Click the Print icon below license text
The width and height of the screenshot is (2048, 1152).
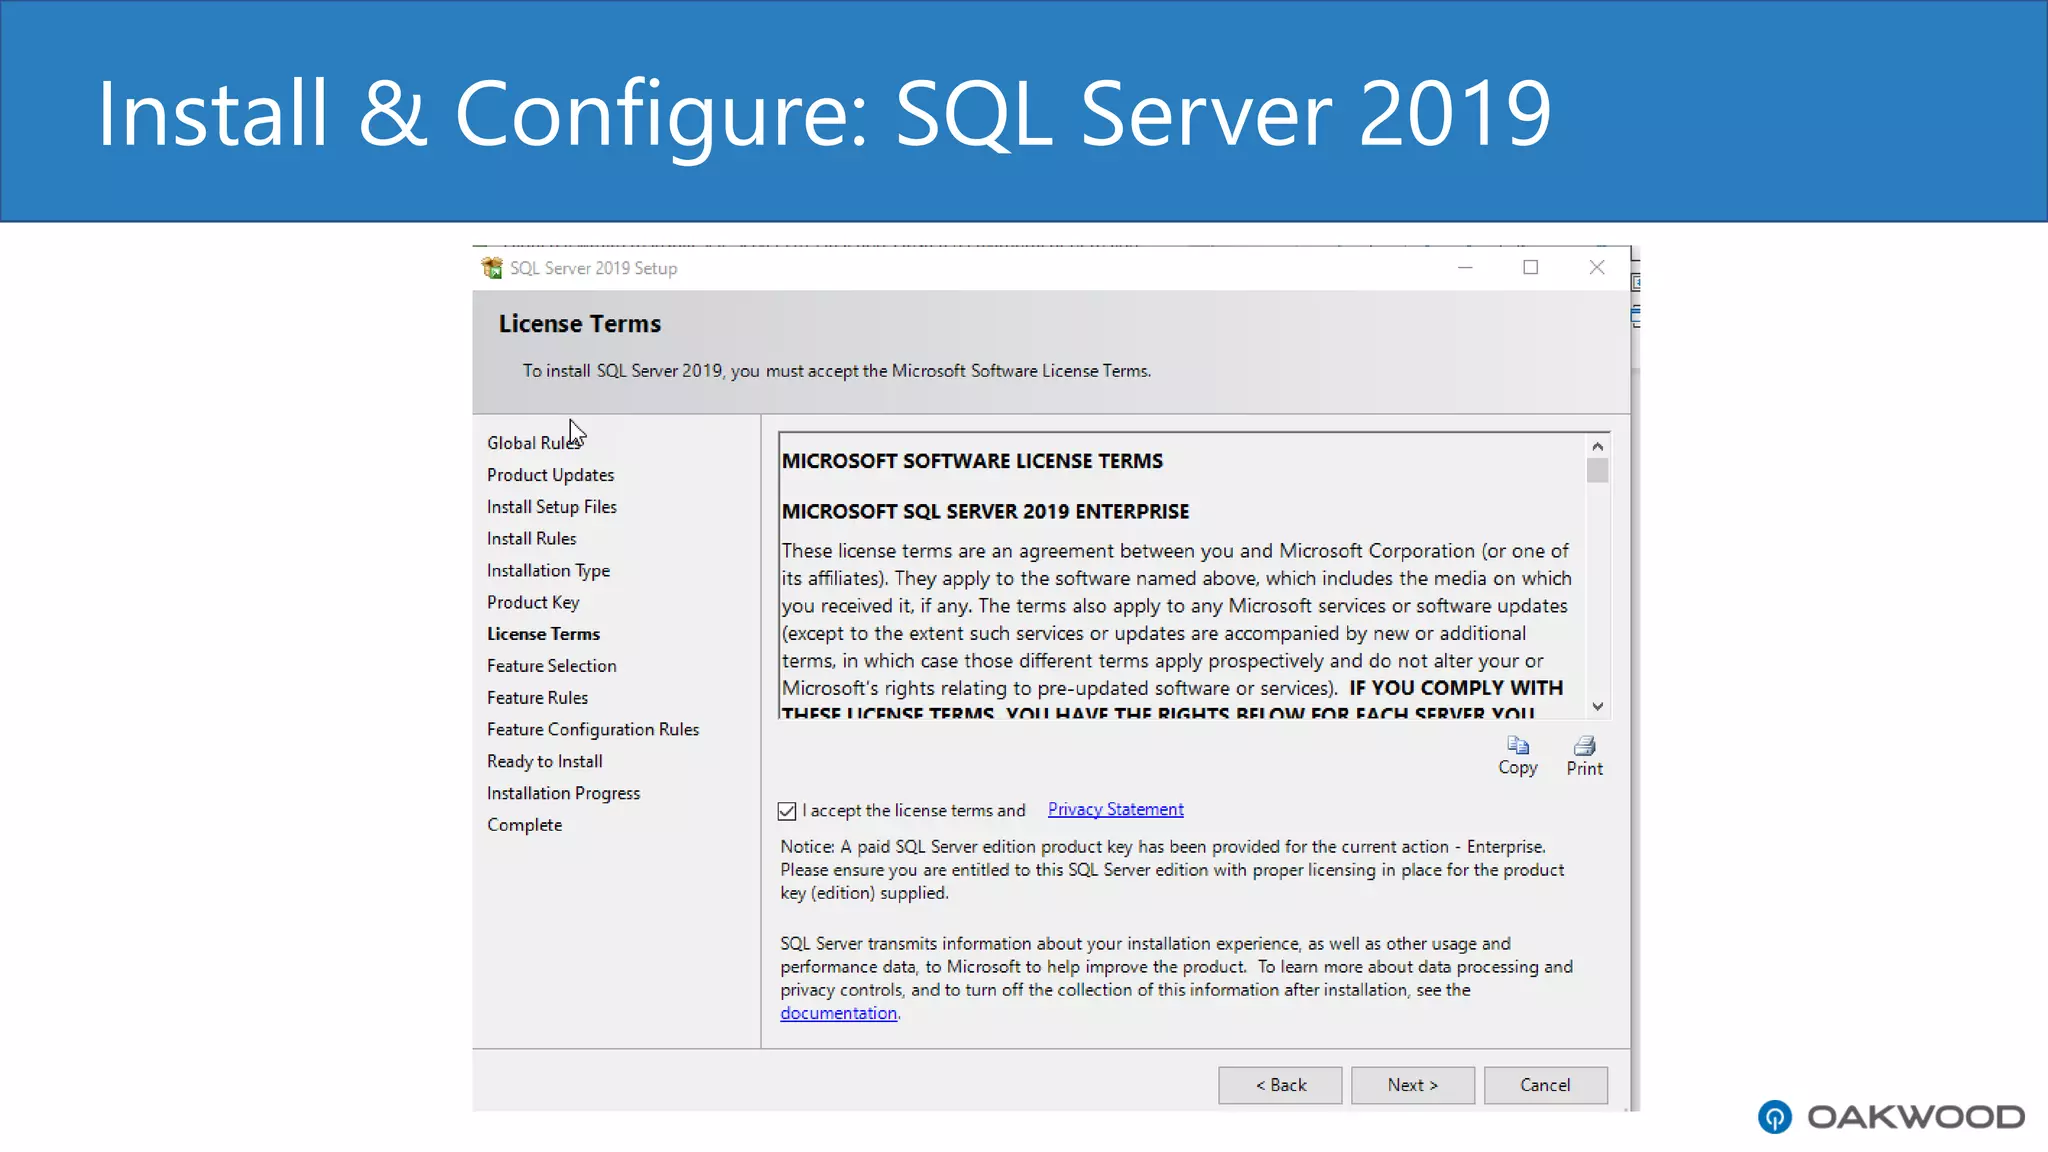click(1584, 746)
